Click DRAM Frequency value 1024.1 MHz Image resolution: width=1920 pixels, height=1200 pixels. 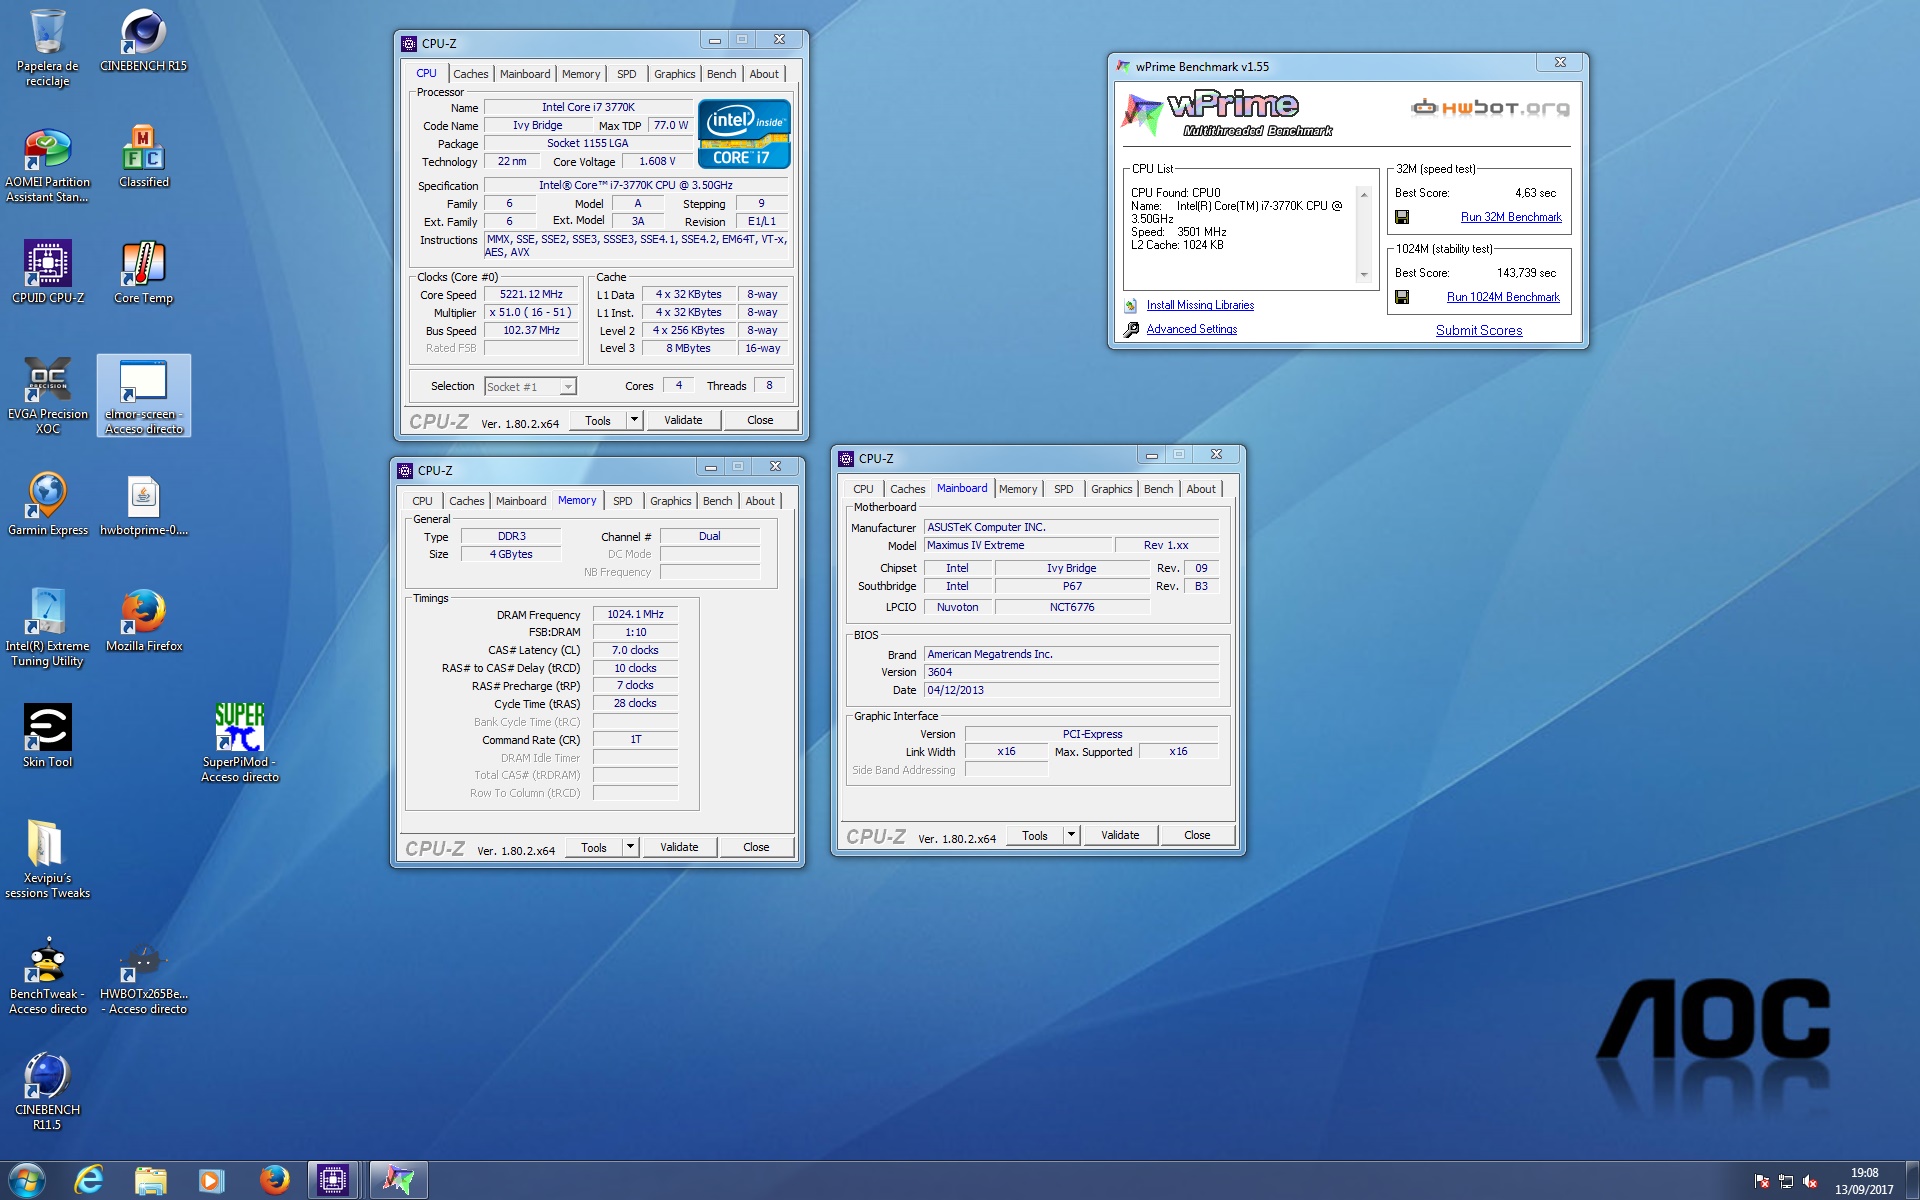pos(635,614)
